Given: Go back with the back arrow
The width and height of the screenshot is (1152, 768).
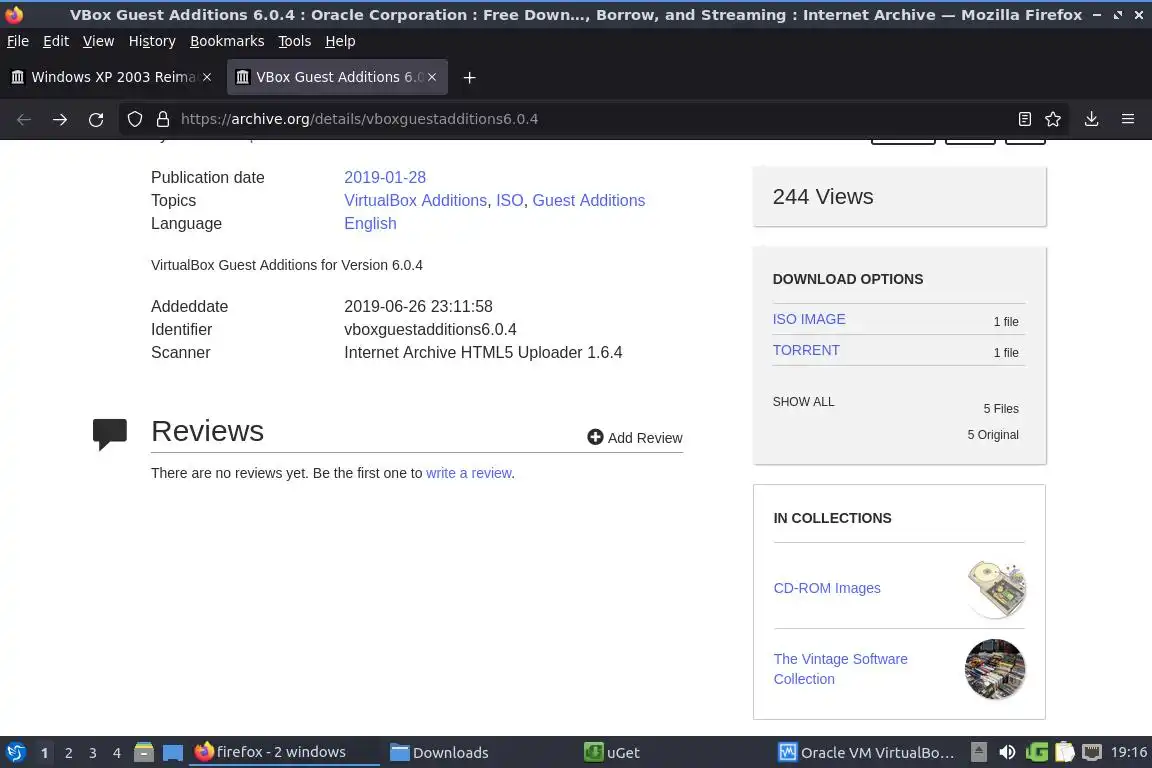Looking at the screenshot, I should click(x=24, y=119).
